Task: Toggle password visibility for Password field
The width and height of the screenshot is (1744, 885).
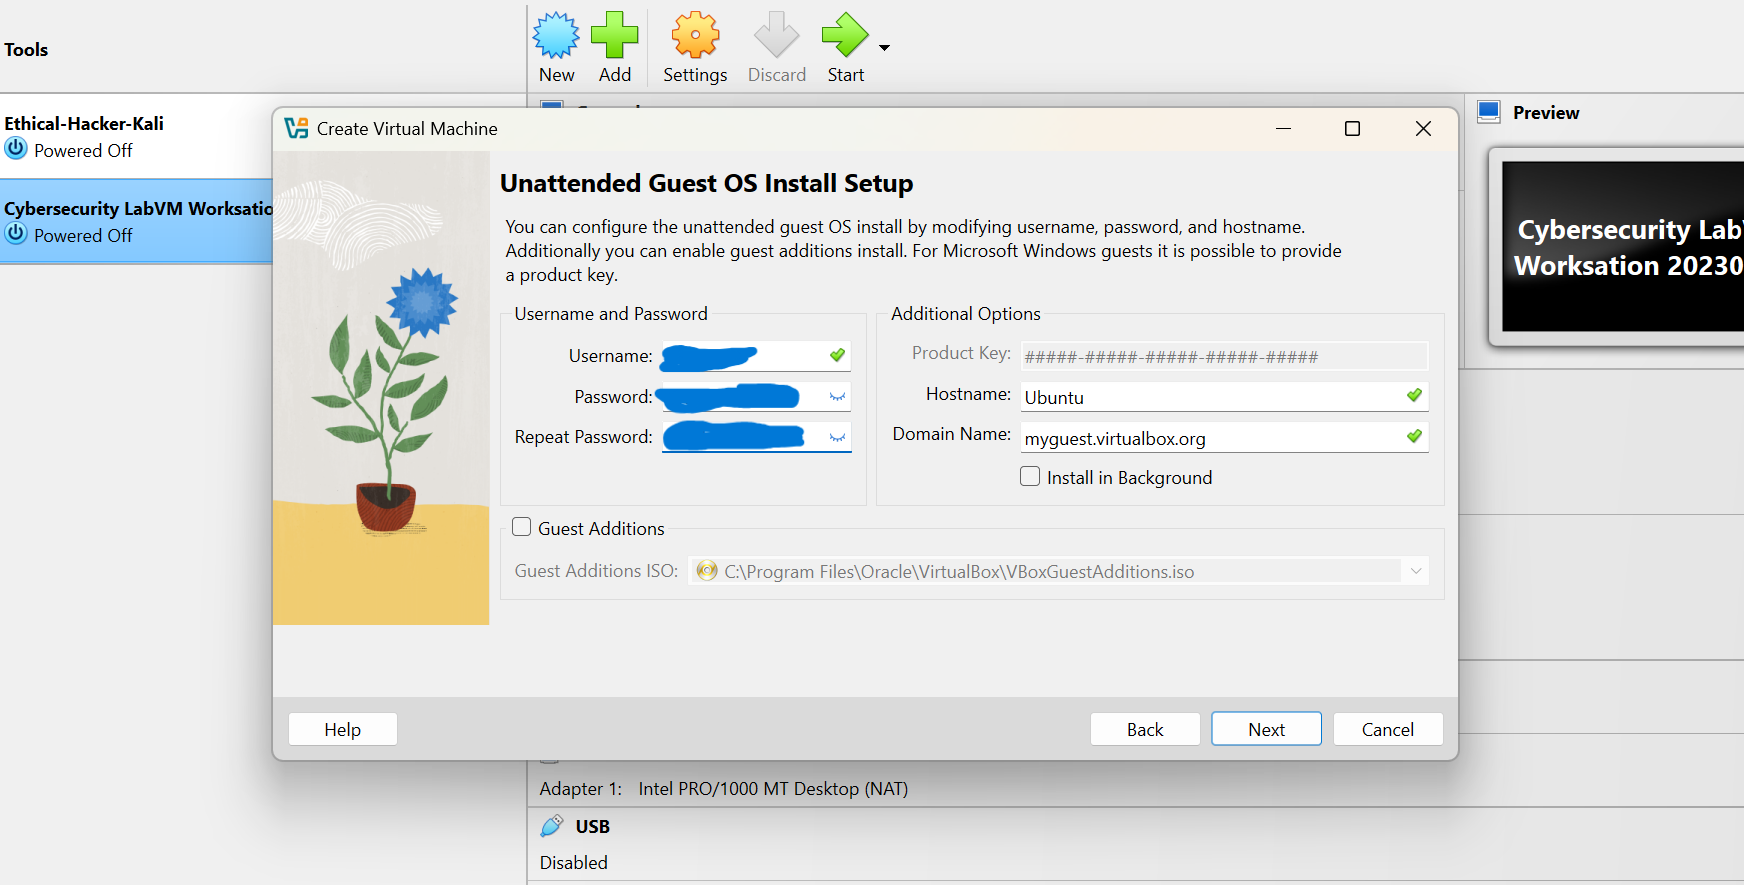Action: coord(837,397)
